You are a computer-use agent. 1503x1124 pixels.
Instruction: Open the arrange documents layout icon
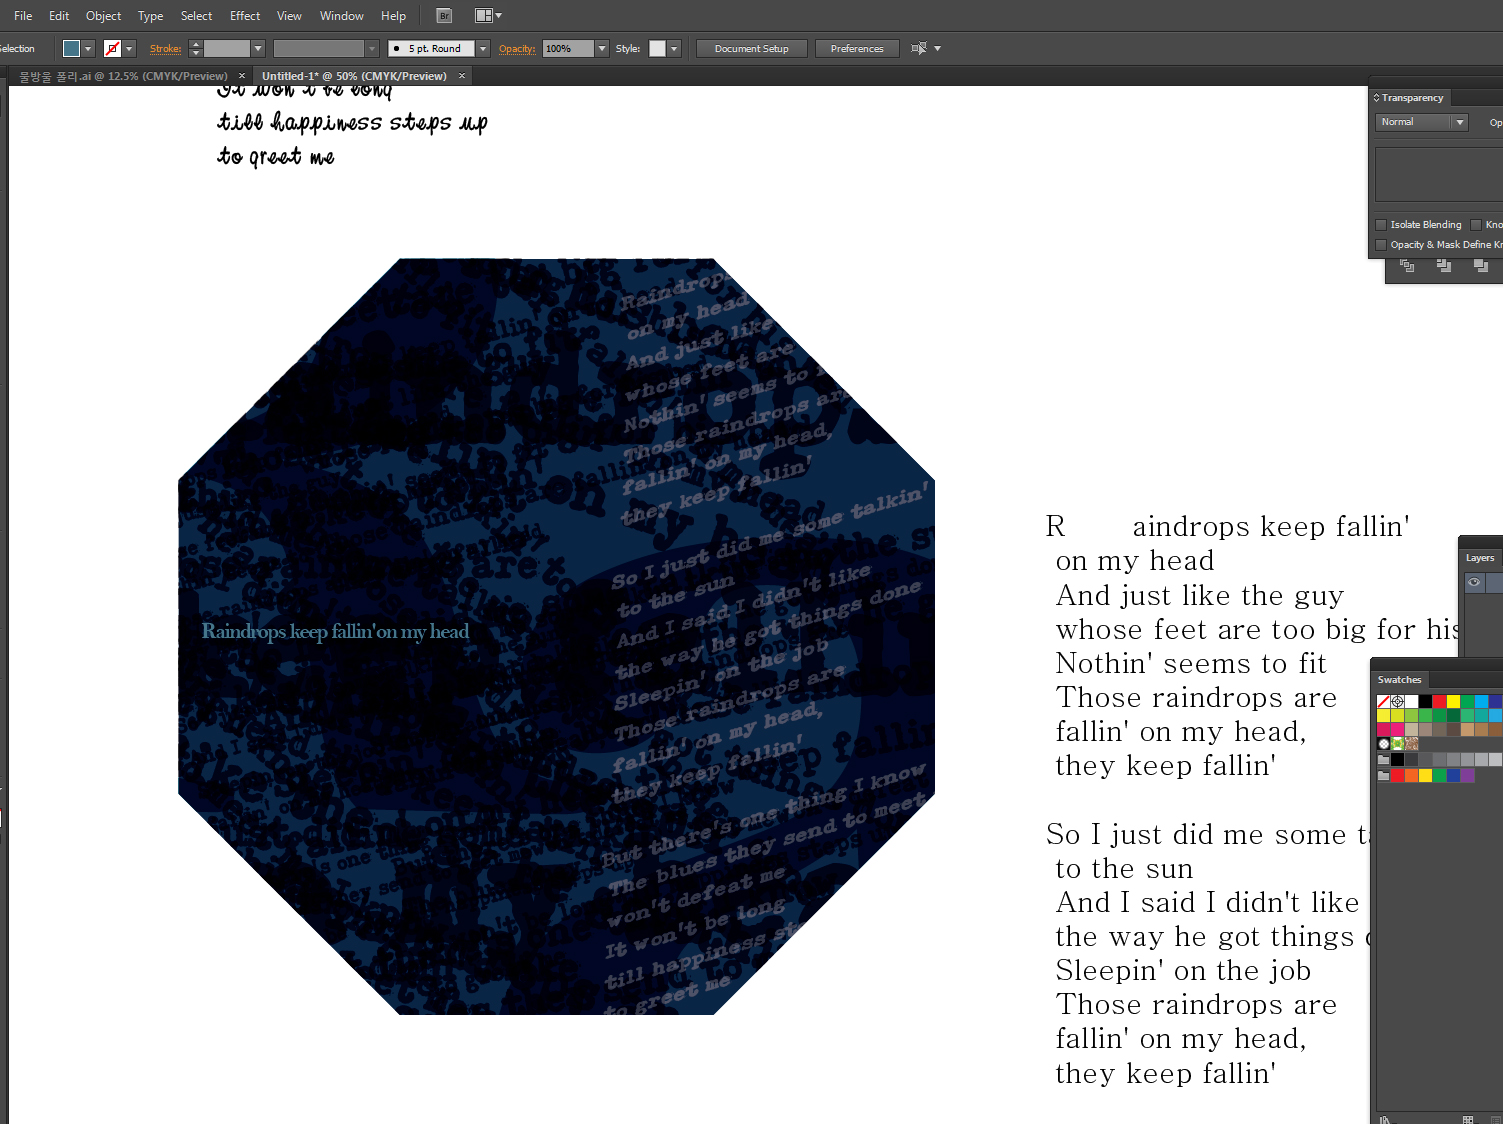point(488,15)
